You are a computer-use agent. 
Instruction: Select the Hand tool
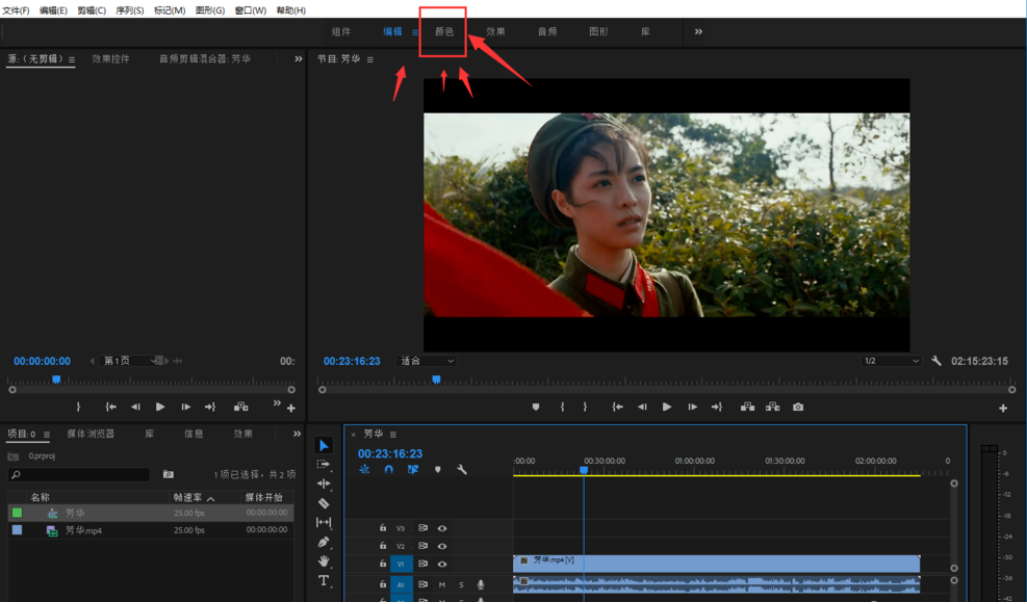pos(324,561)
